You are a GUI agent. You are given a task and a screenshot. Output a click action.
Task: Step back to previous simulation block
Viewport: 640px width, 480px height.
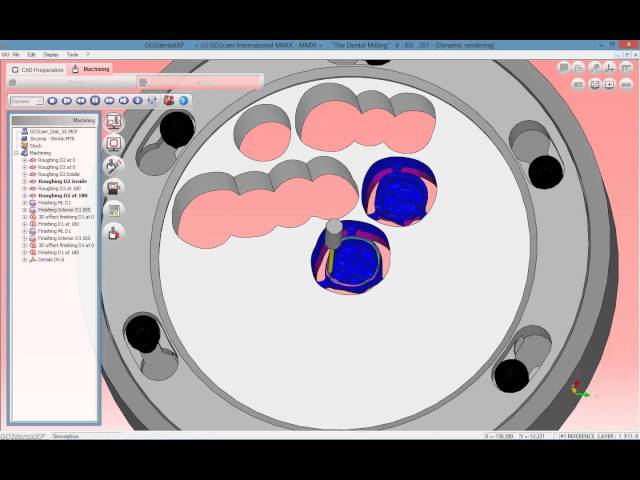click(67, 100)
